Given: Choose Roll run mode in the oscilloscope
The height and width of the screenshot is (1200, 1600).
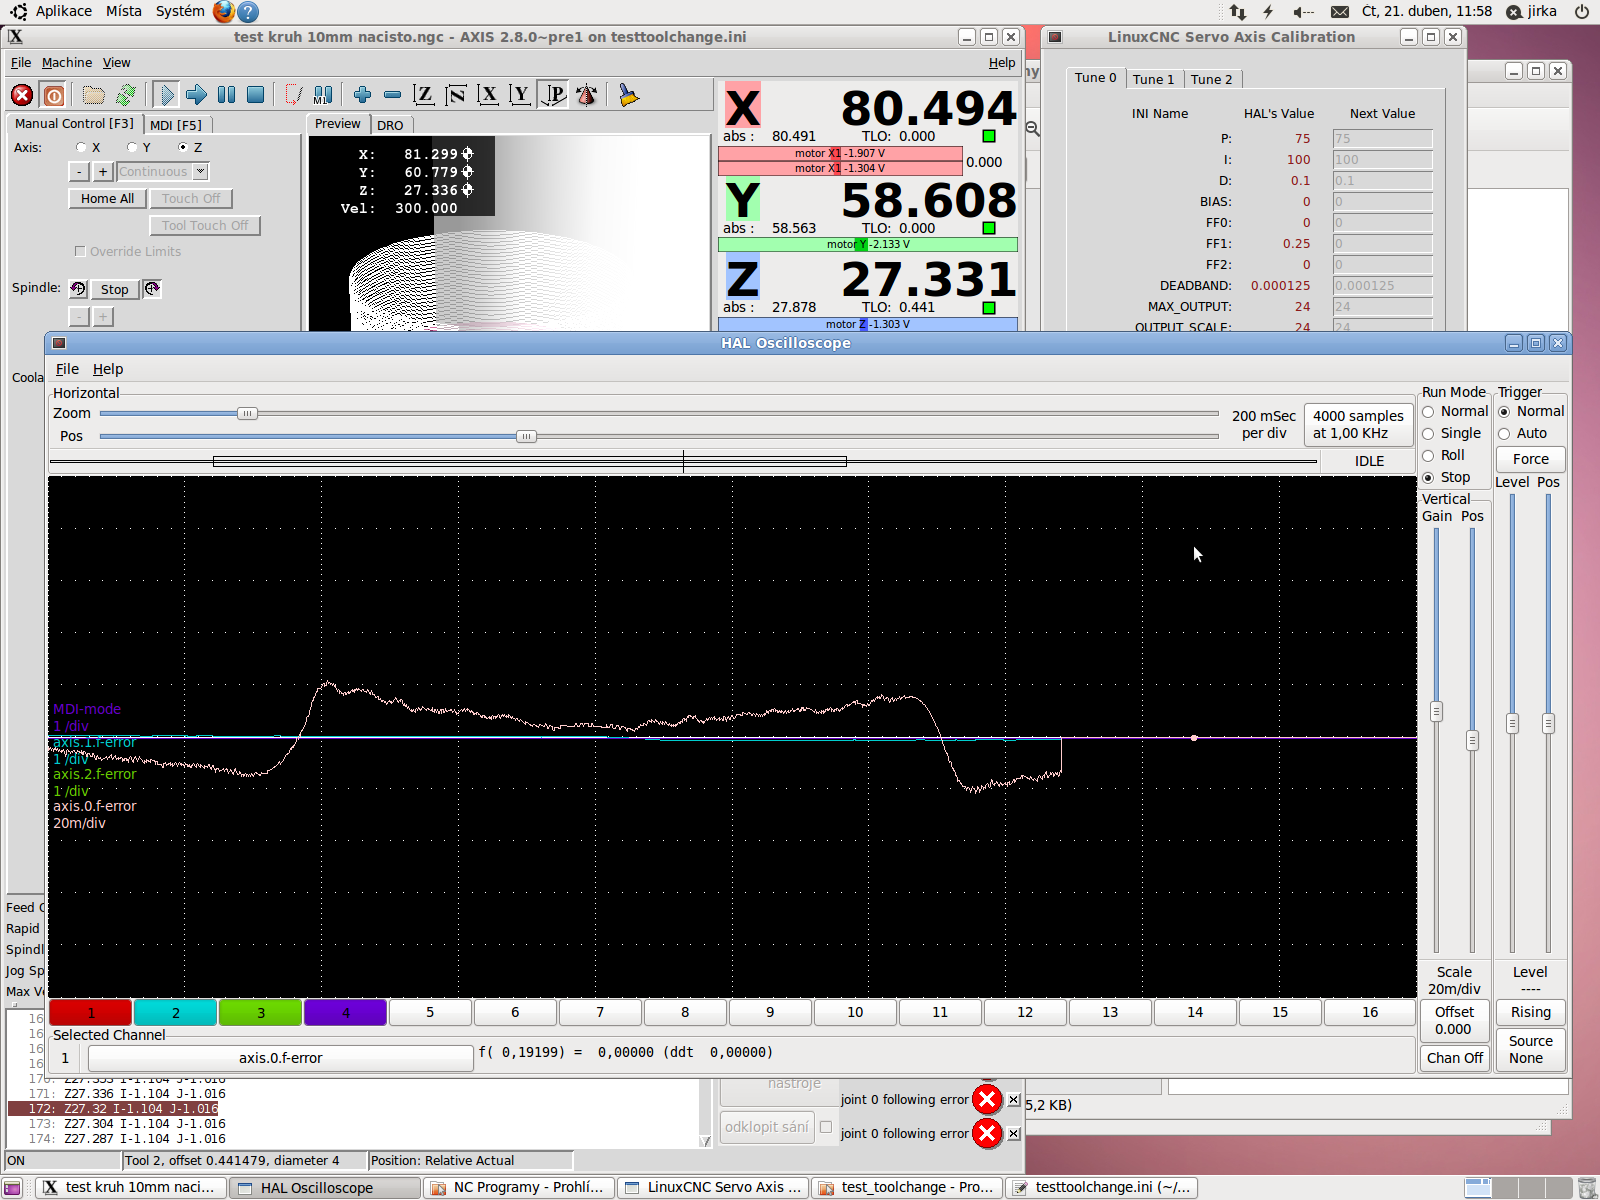Looking at the screenshot, I should 1428,456.
